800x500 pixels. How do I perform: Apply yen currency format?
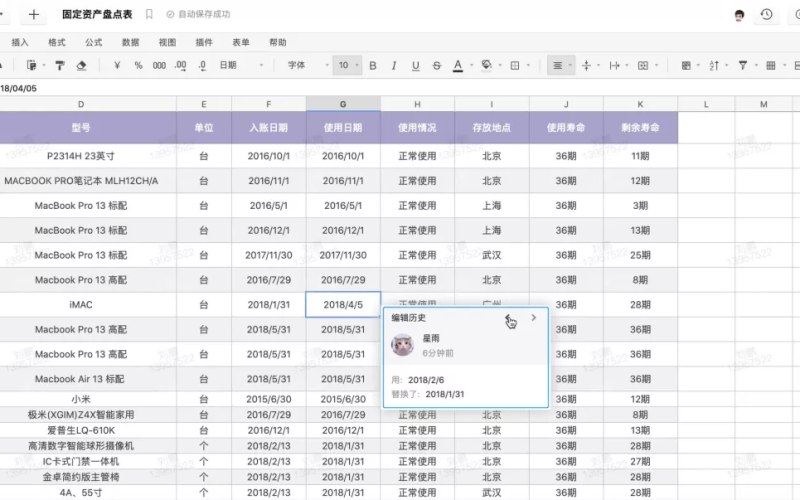pos(117,65)
